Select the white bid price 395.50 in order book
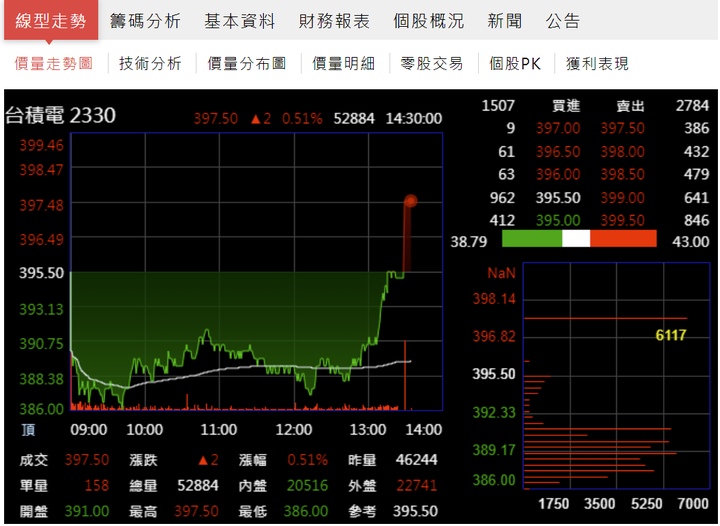This screenshot has height=526, width=720. pyautogui.click(x=558, y=198)
